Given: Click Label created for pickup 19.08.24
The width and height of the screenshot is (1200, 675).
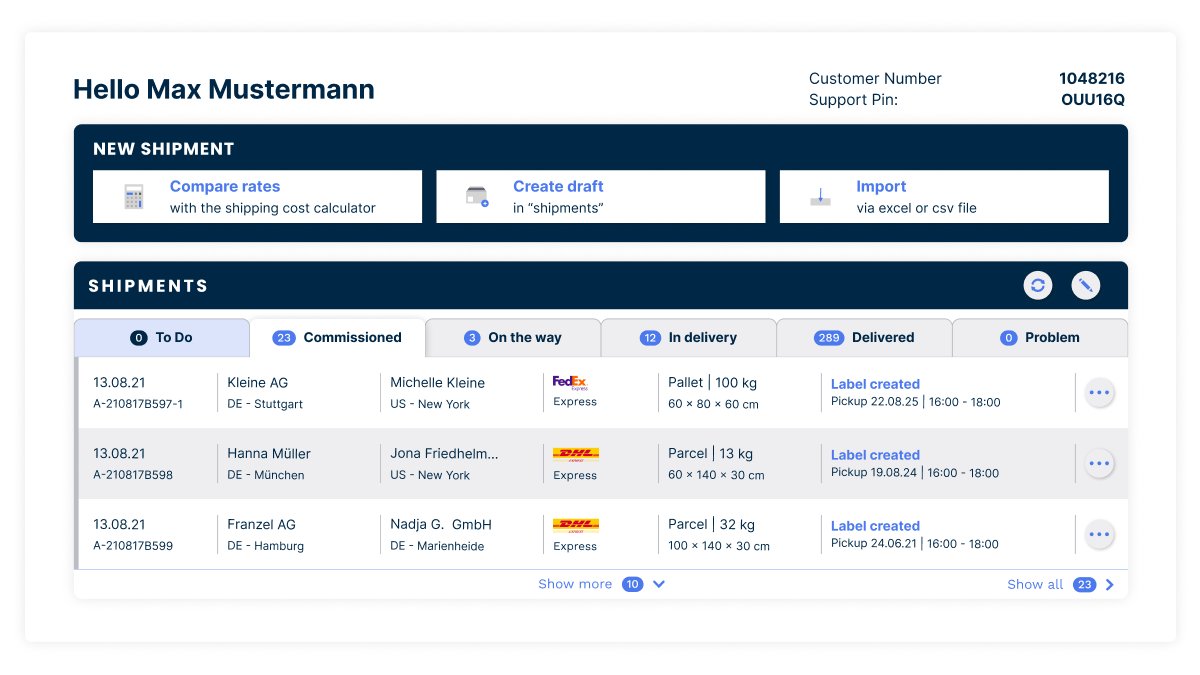Looking at the screenshot, I should (875, 455).
